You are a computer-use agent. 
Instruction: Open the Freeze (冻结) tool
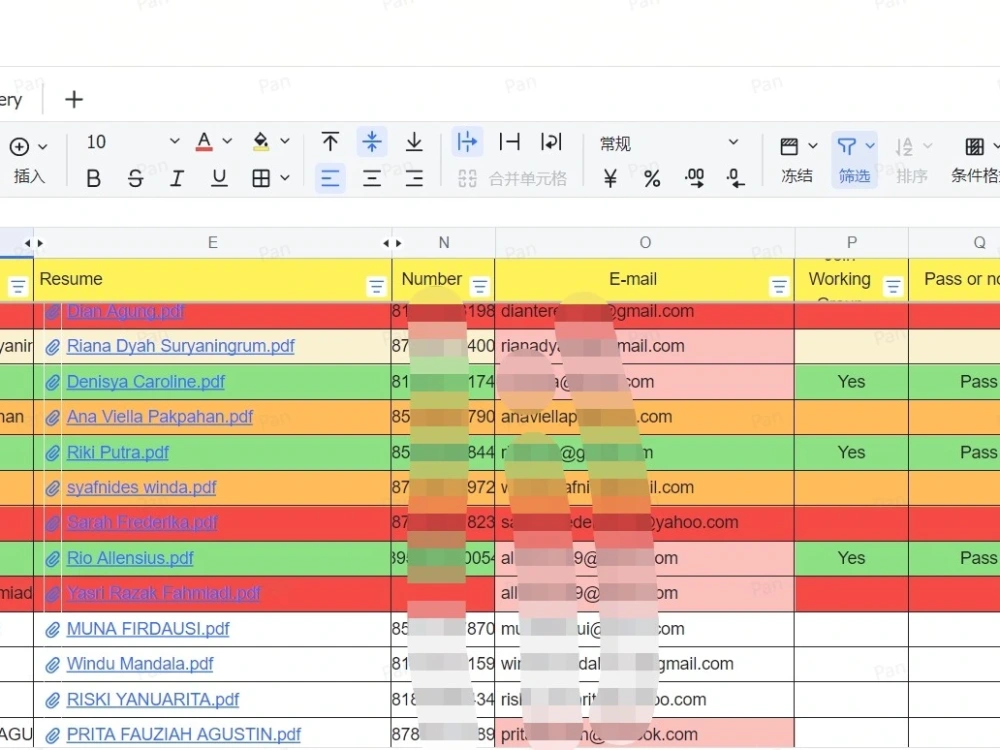coord(797,160)
